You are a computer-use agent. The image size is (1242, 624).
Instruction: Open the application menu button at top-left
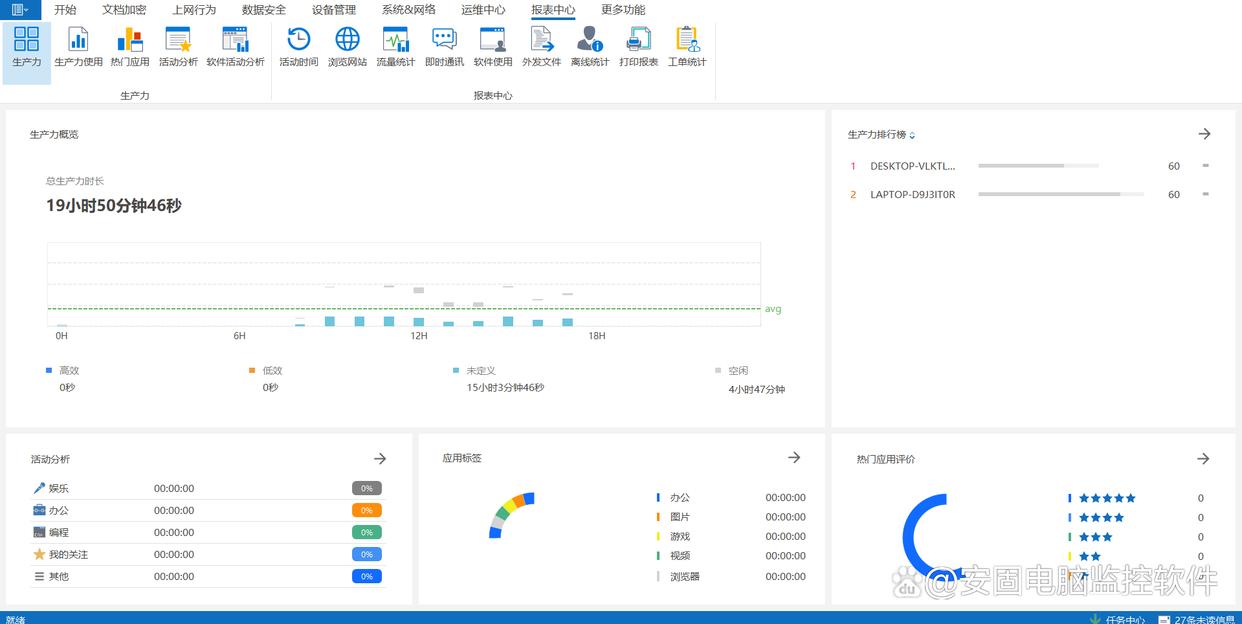coord(20,10)
